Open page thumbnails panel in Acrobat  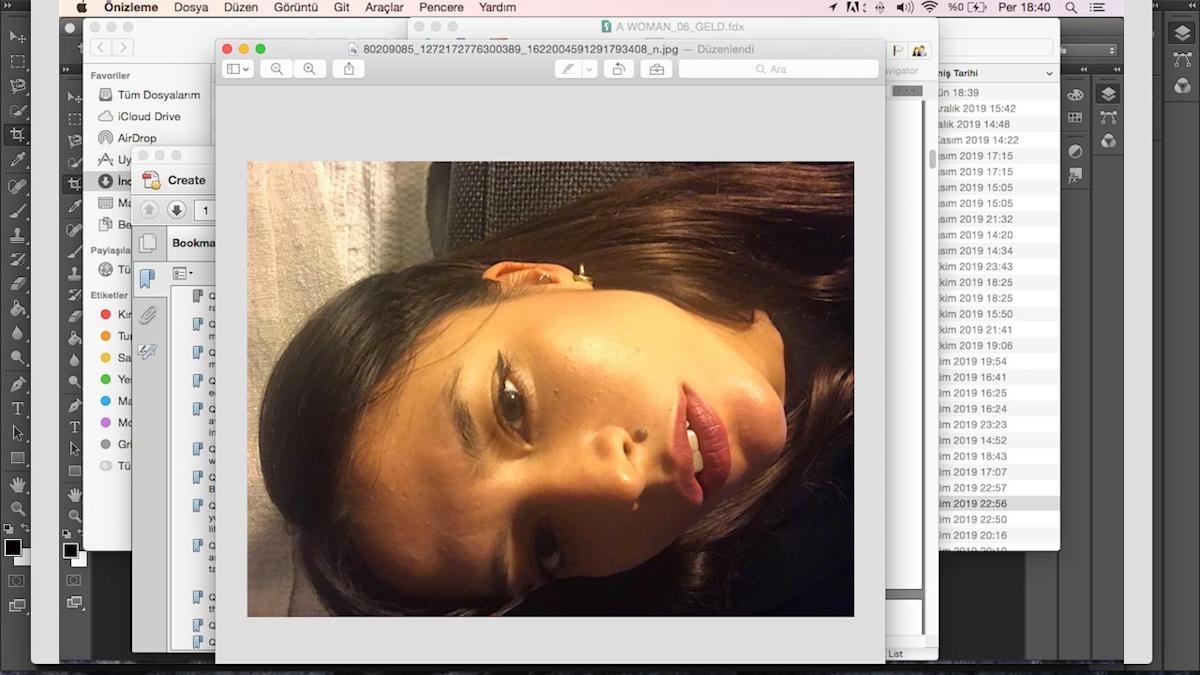pyautogui.click(x=148, y=243)
